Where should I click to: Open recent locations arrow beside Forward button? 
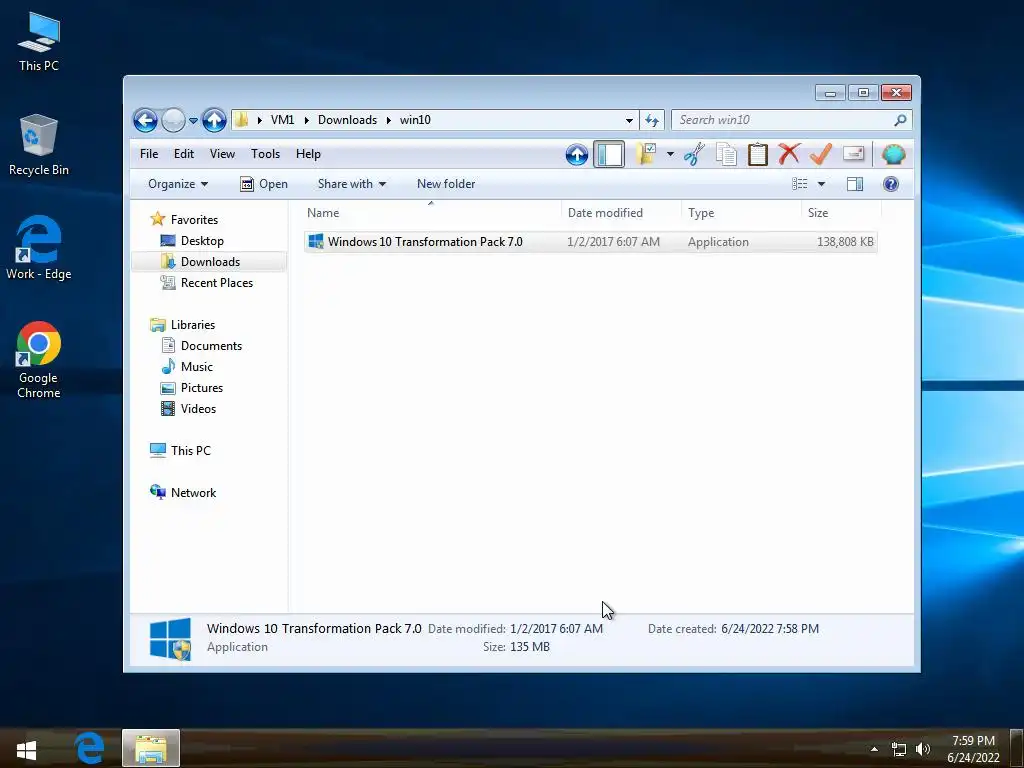[x=193, y=121]
